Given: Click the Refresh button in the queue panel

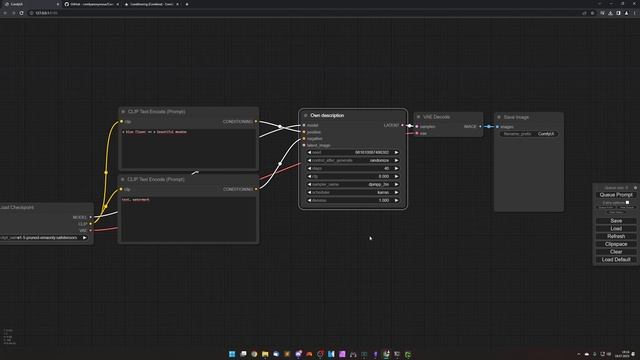Looking at the screenshot, I should tap(616, 236).
